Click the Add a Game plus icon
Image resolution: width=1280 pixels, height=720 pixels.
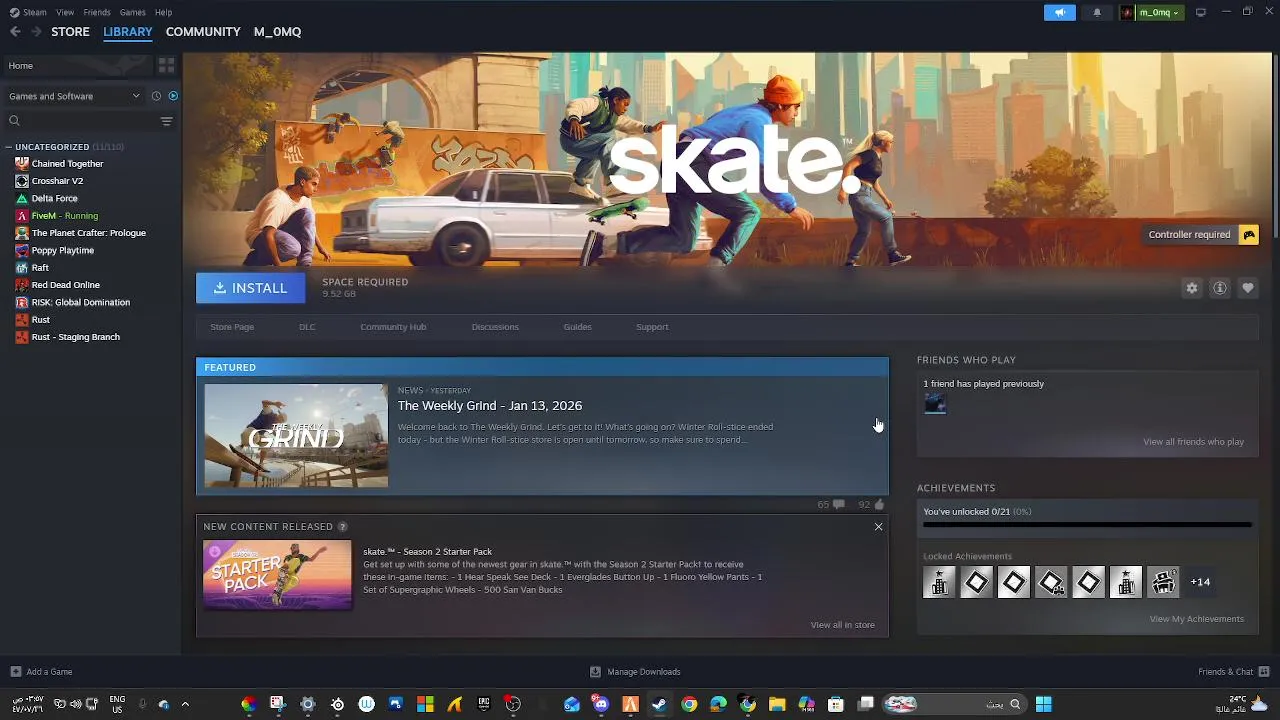tap(15, 672)
